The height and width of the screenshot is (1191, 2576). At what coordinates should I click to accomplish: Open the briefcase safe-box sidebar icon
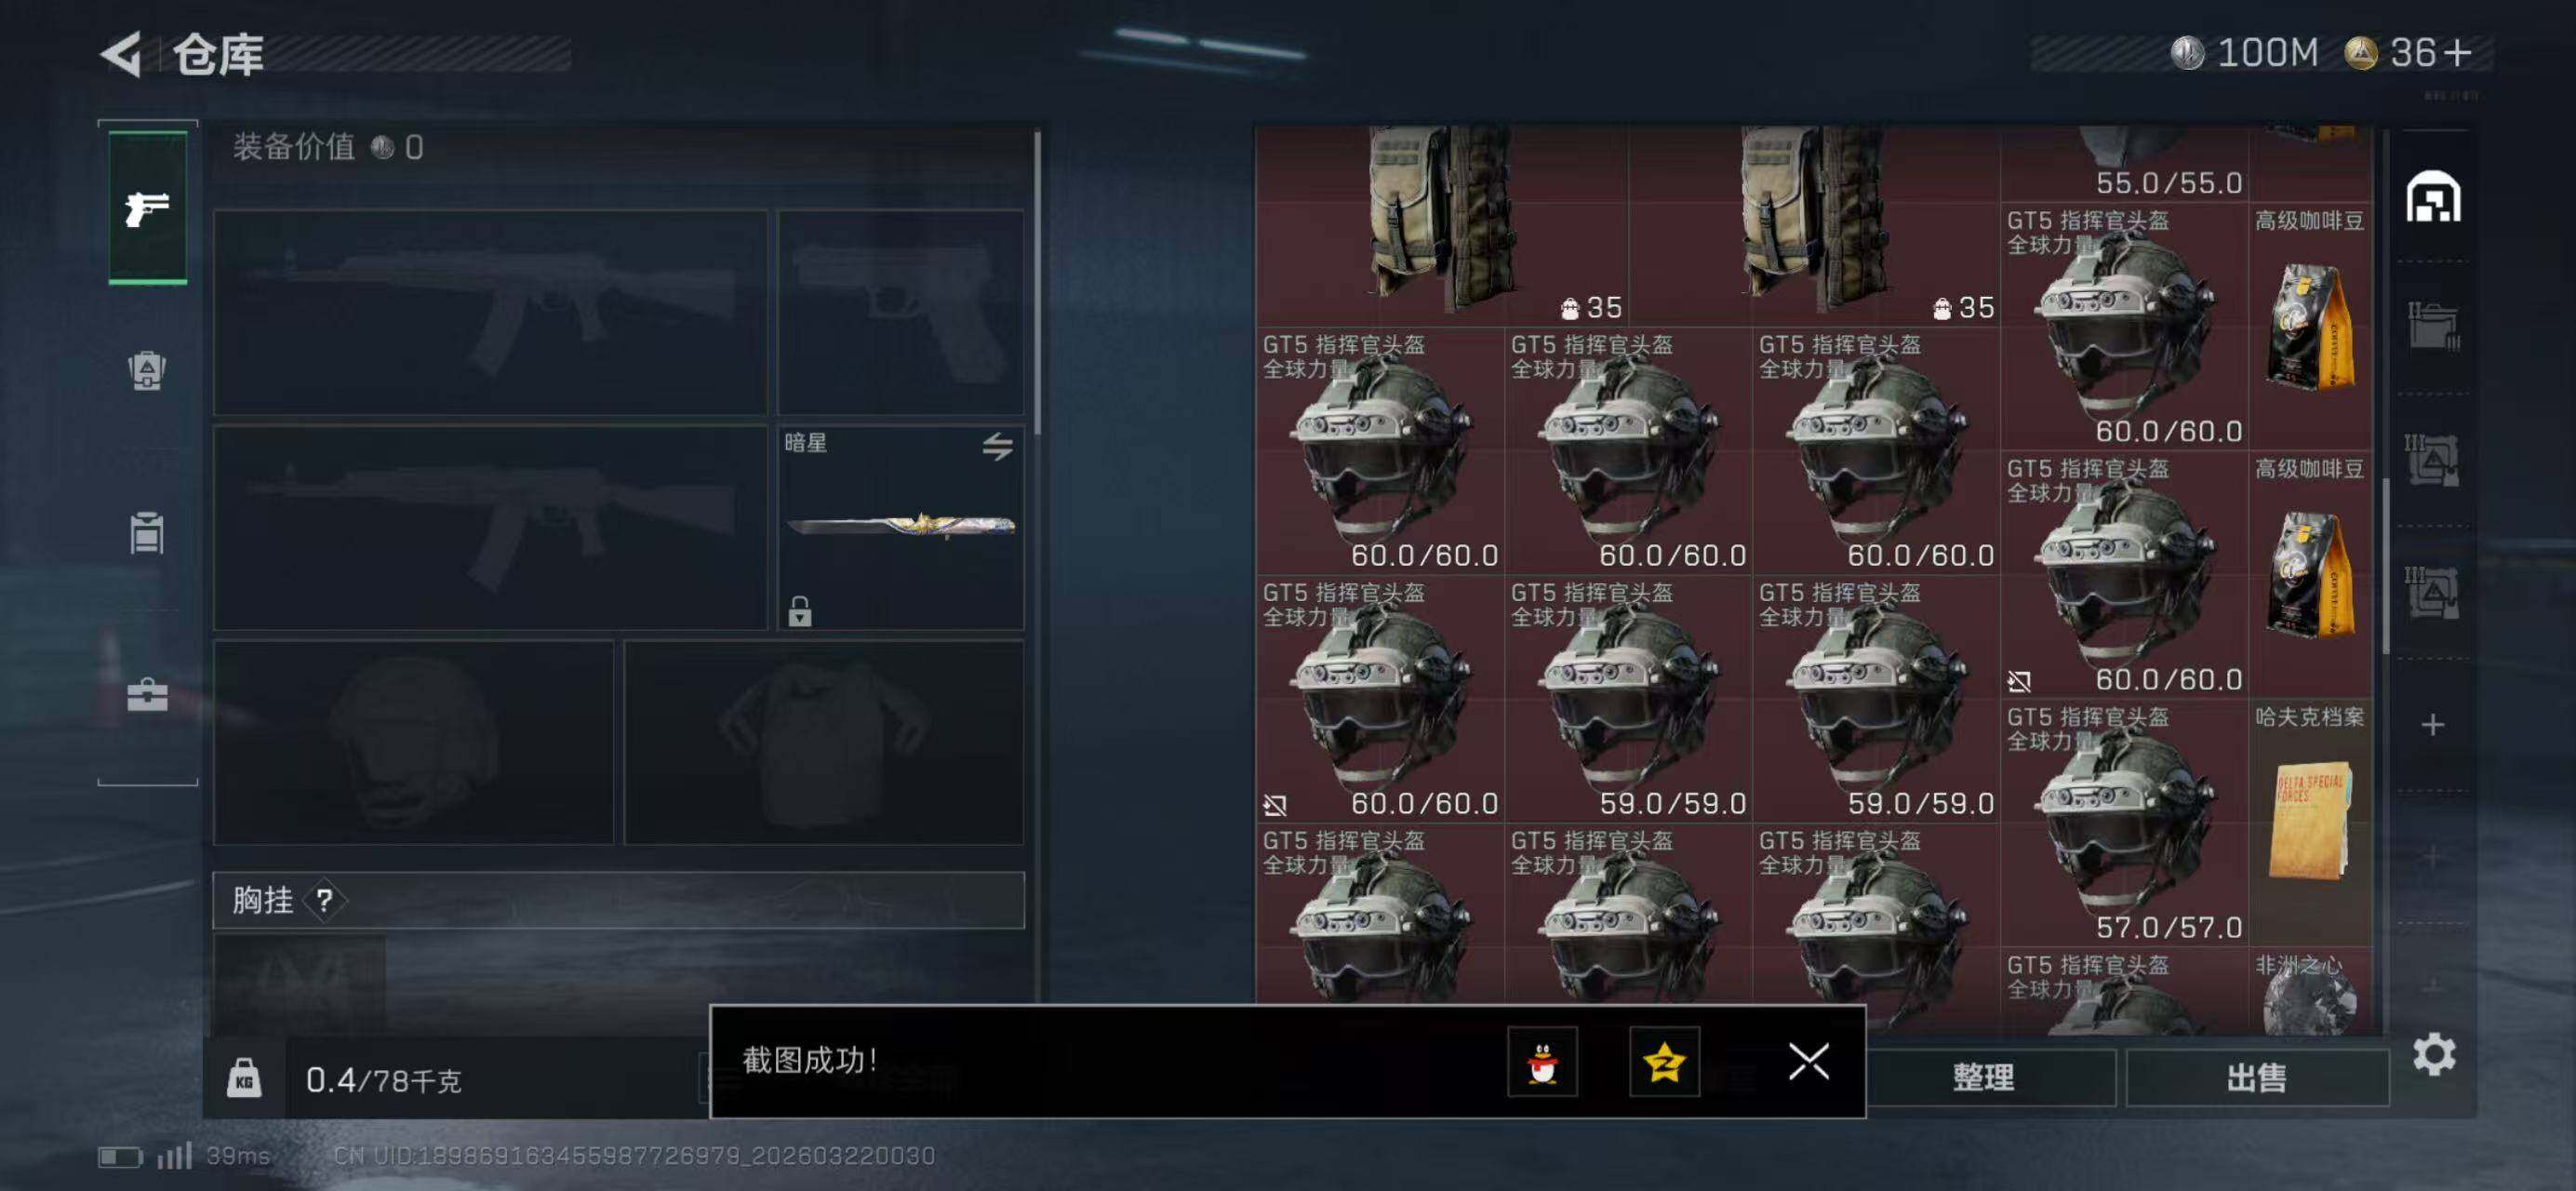(147, 694)
